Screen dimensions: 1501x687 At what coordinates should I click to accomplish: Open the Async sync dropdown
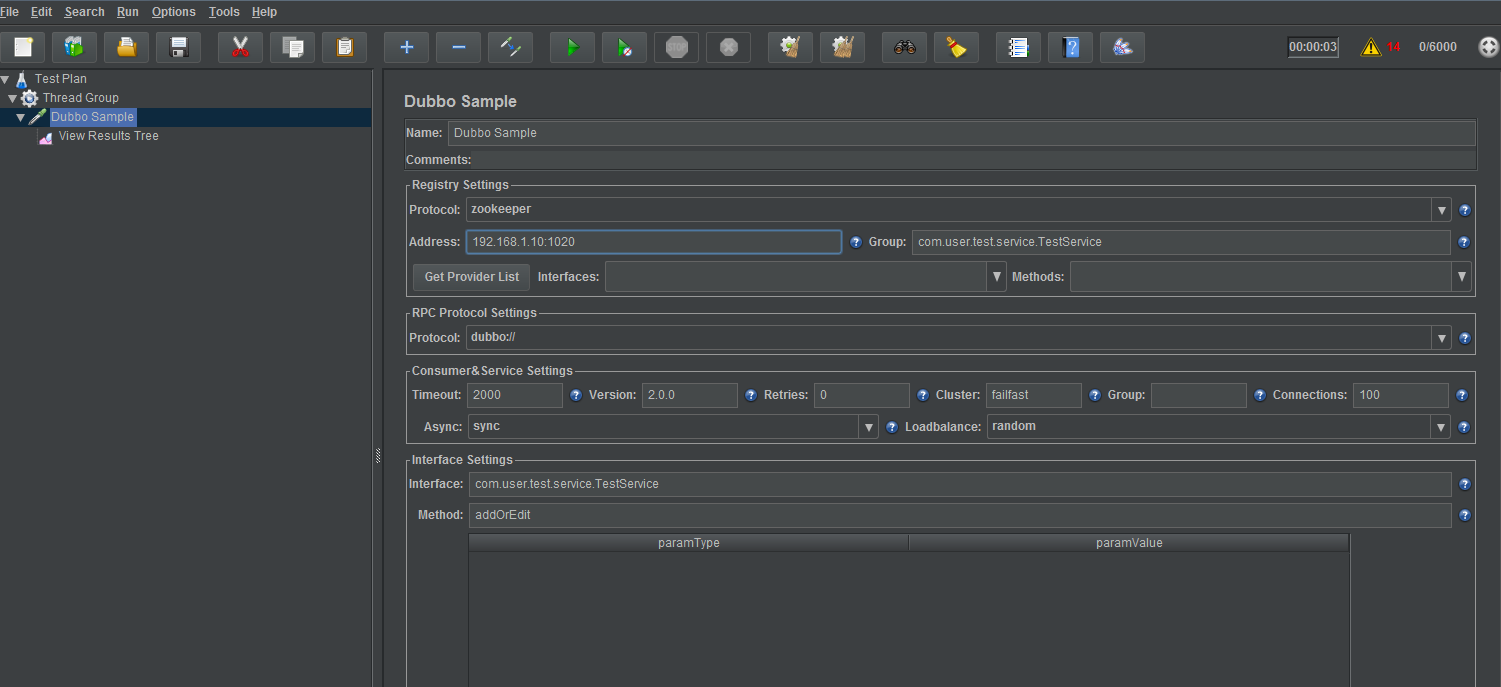coord(868,427)
